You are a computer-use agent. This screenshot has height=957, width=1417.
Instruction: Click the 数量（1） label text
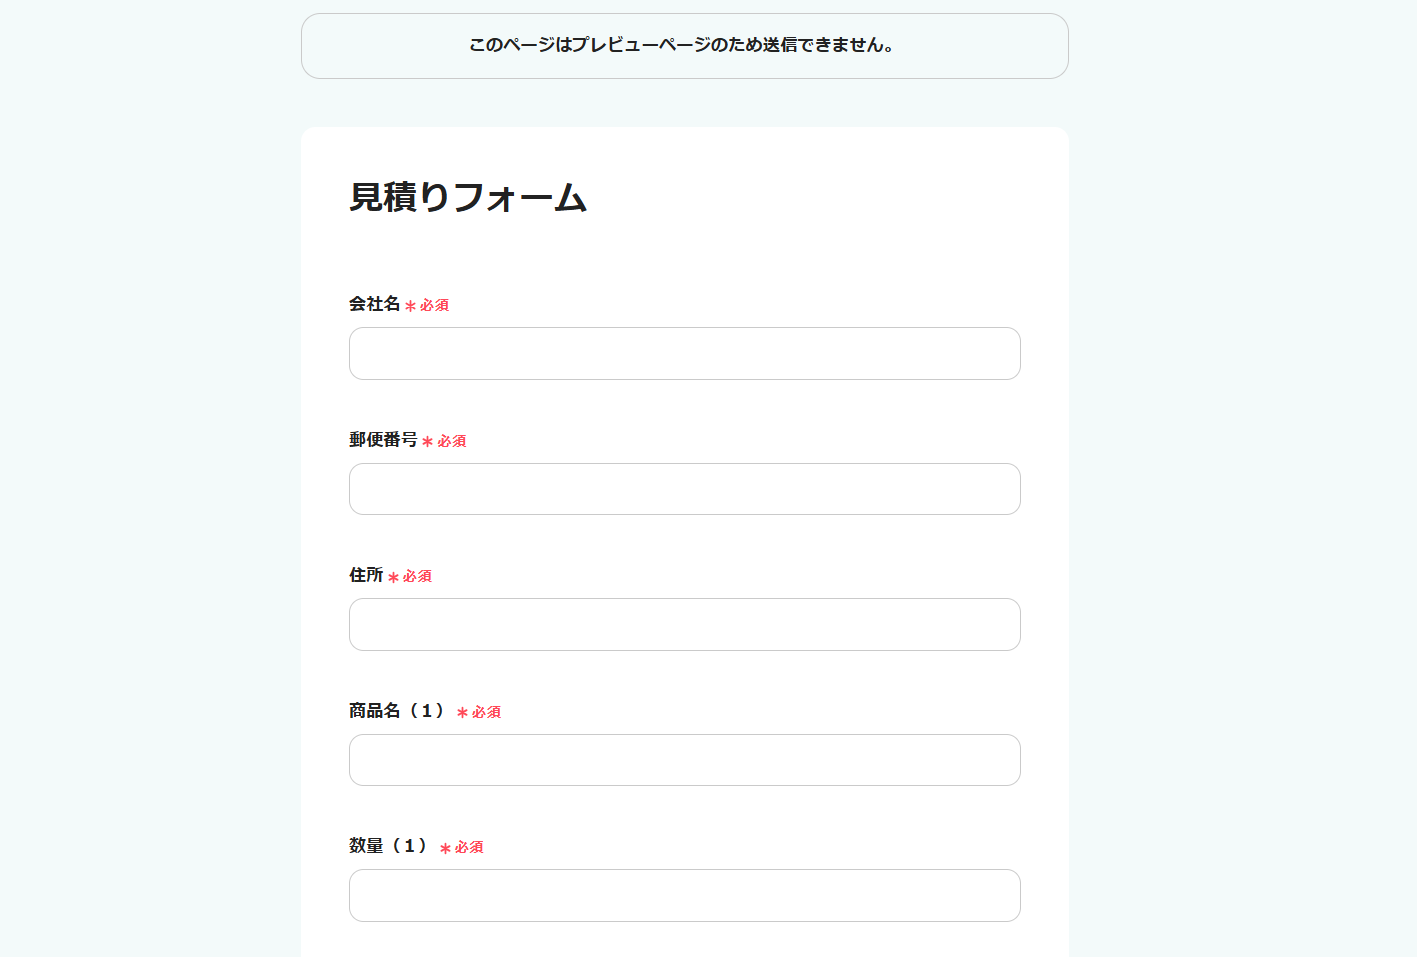tap(389, 846)
